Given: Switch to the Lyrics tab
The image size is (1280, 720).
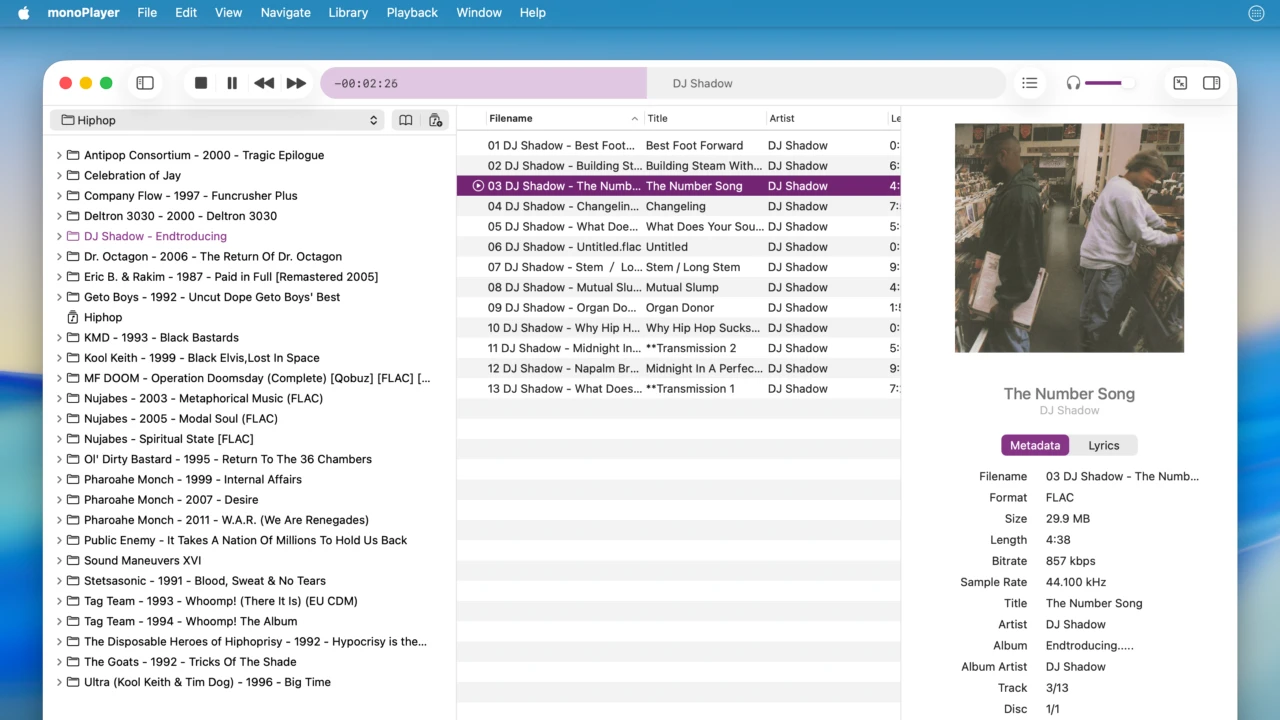Looking at the screenshot, I should click(1103, 446).
